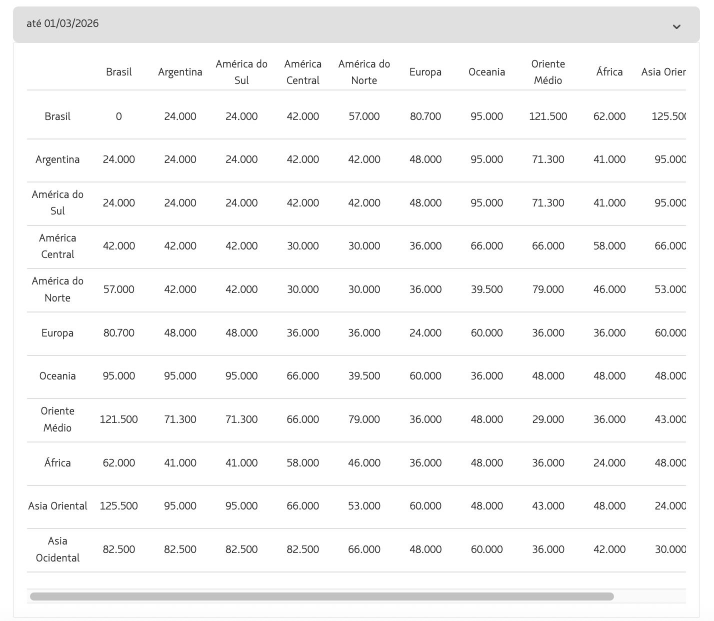This screenshot has width=714, height=621.
Task: Click the 121.500 value in the Brasil row
Action: (548, 116)
